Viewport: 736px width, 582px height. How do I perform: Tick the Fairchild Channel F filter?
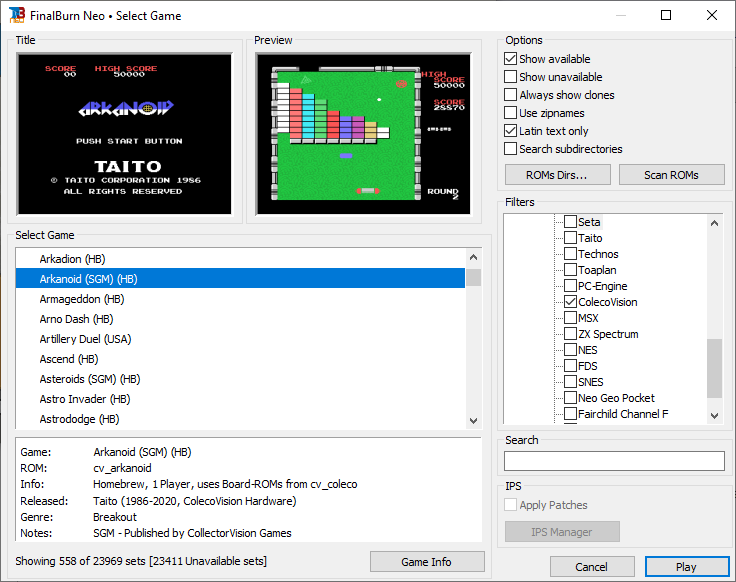click(x=570, y=414)
